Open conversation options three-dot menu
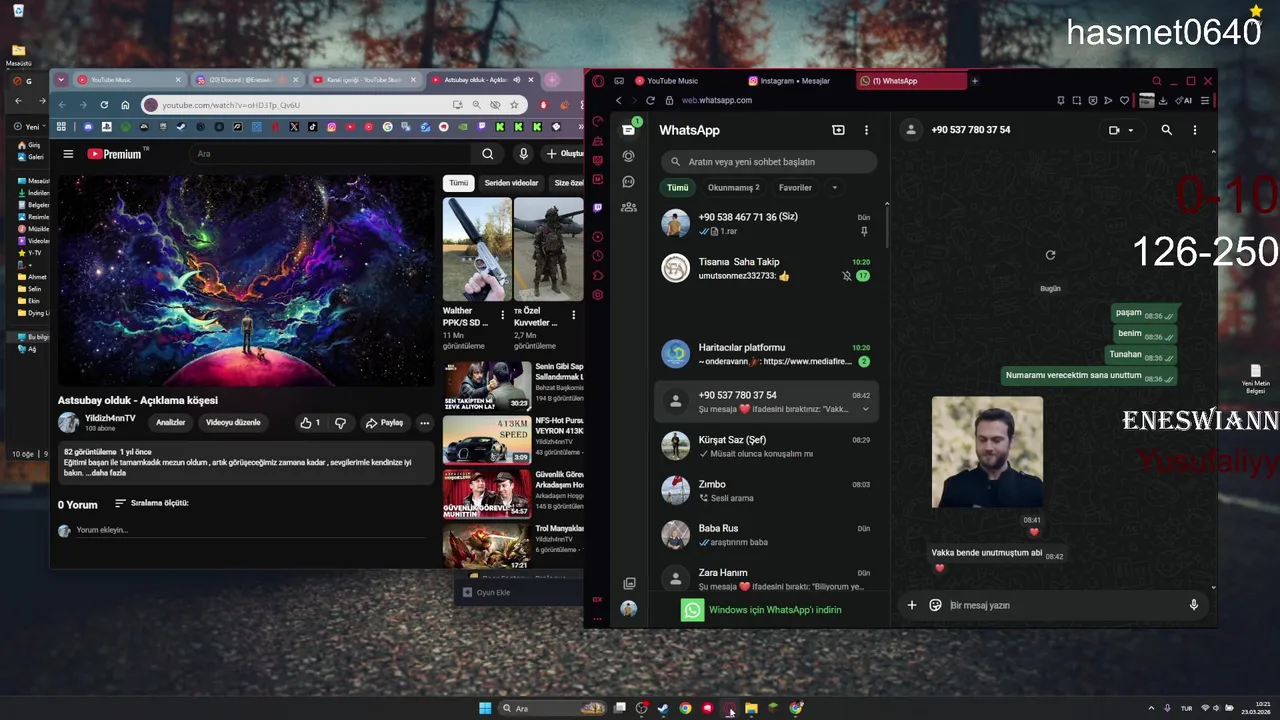This screenshot has height=720, width=1280. pos(1194,130)
